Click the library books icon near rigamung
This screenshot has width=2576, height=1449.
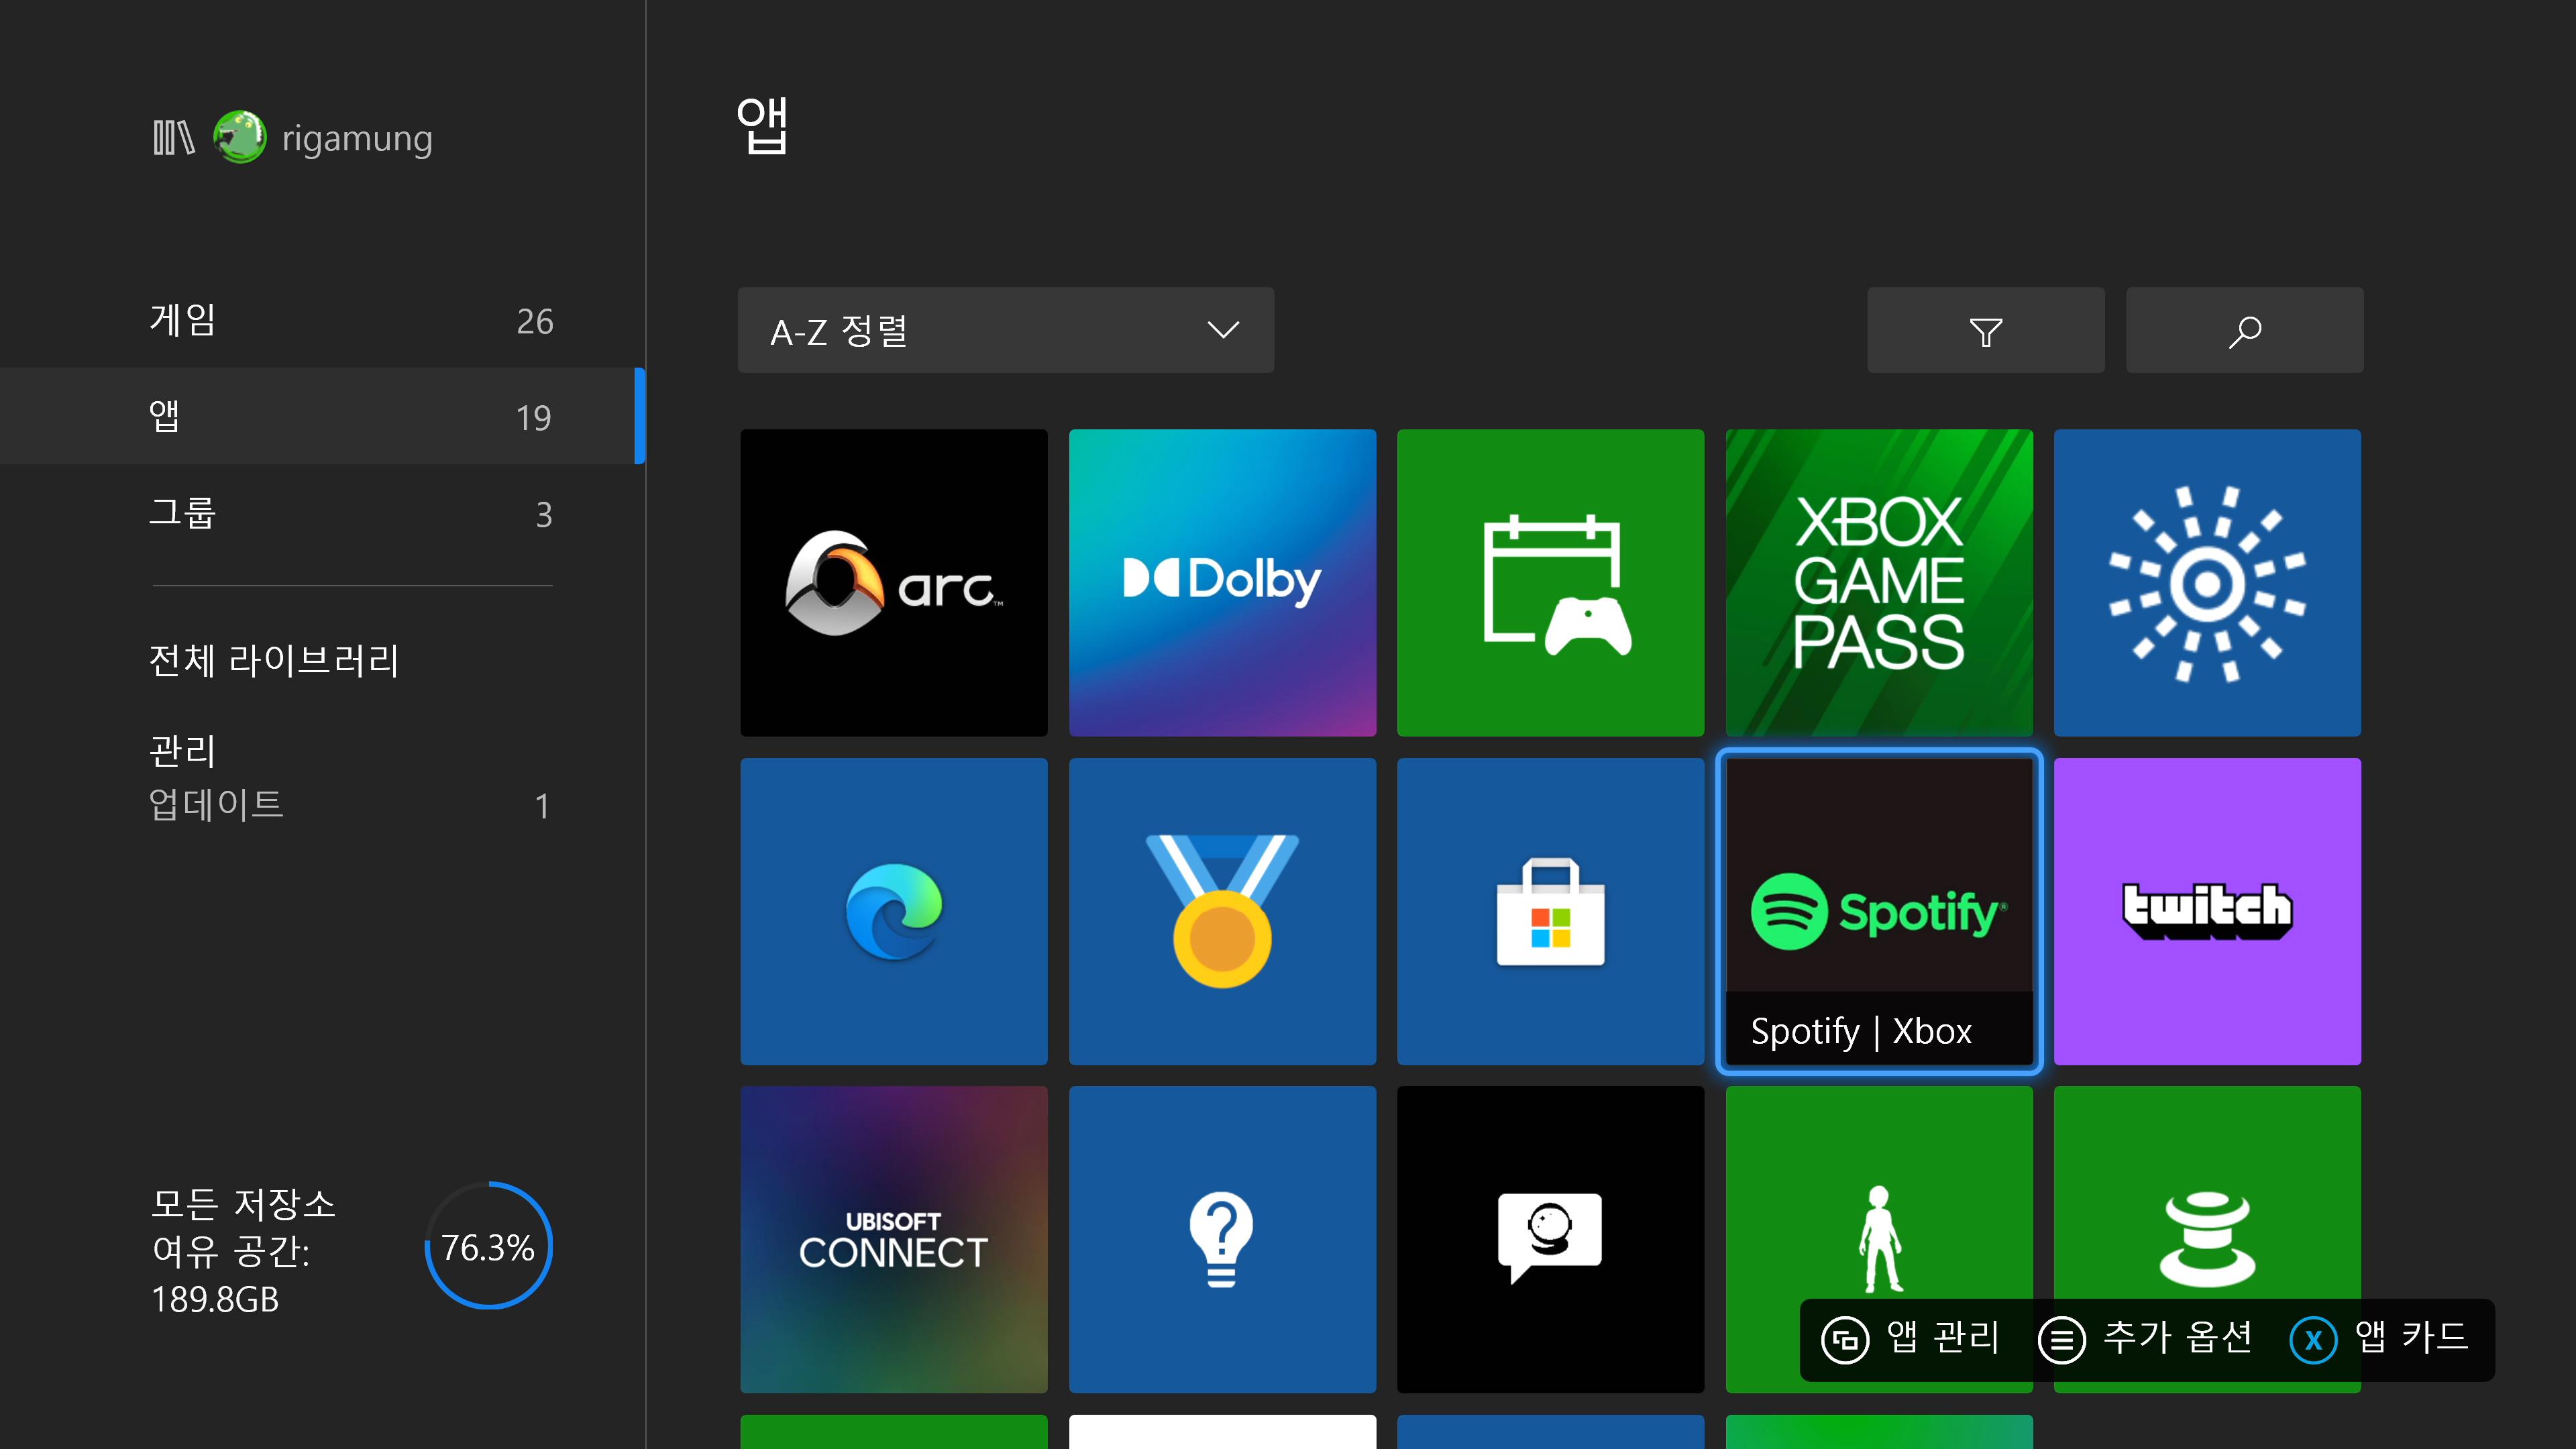[x=173, y=138]
